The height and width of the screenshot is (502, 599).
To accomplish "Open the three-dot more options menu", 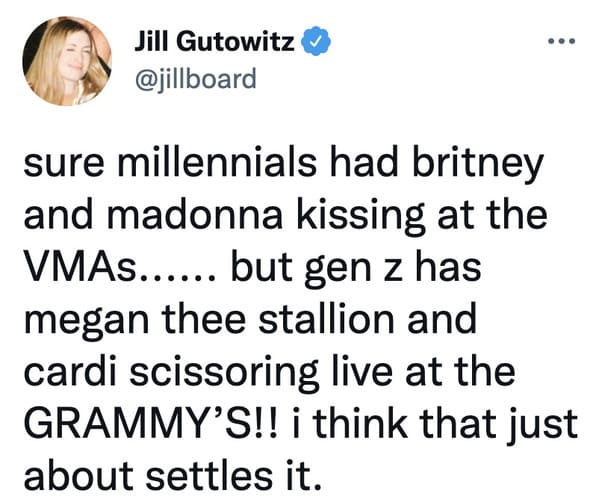I will tap(561, 41).
